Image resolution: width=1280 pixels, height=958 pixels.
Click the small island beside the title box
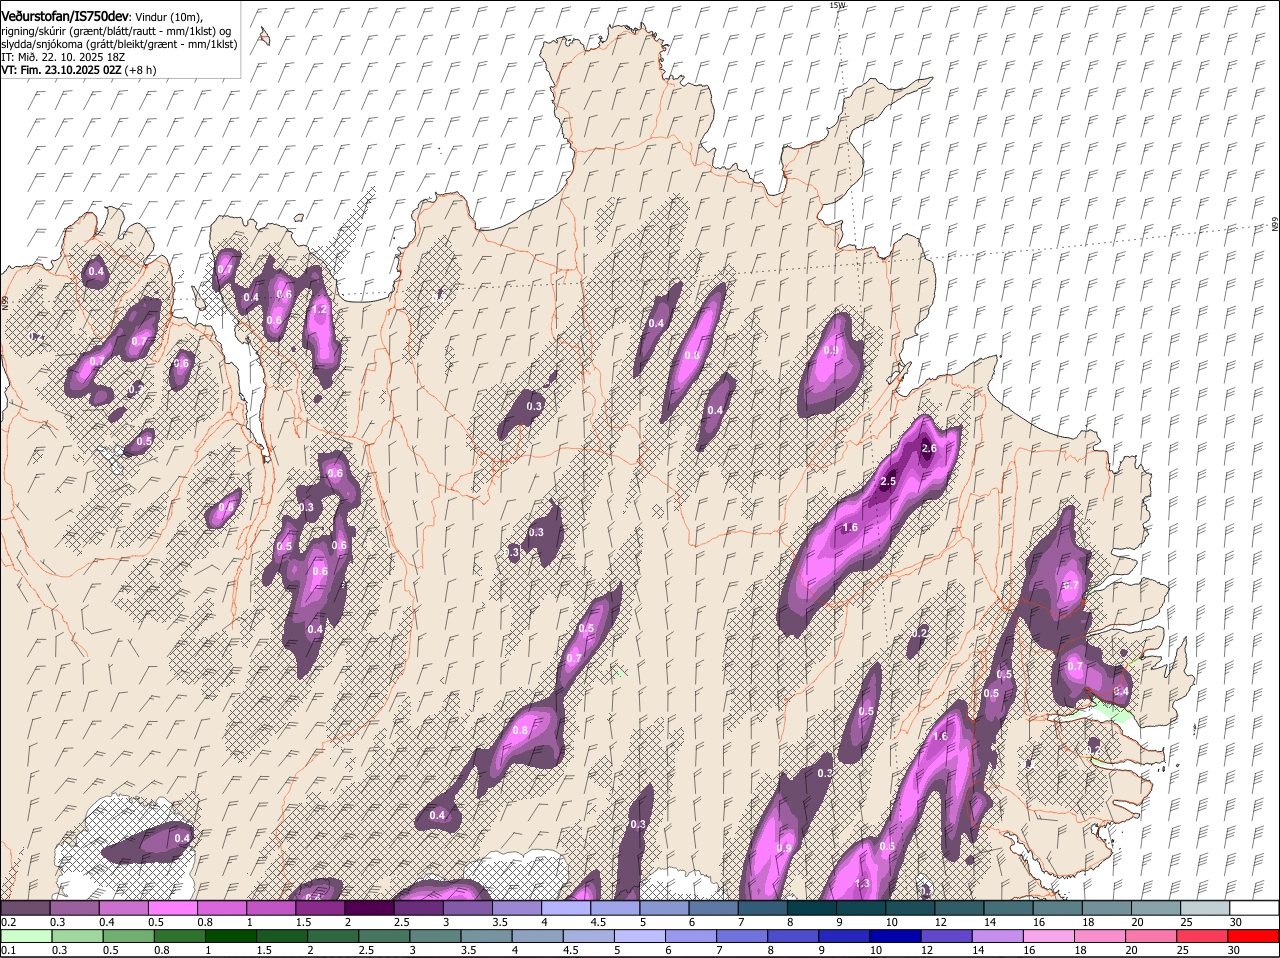(x=263, y=37)
